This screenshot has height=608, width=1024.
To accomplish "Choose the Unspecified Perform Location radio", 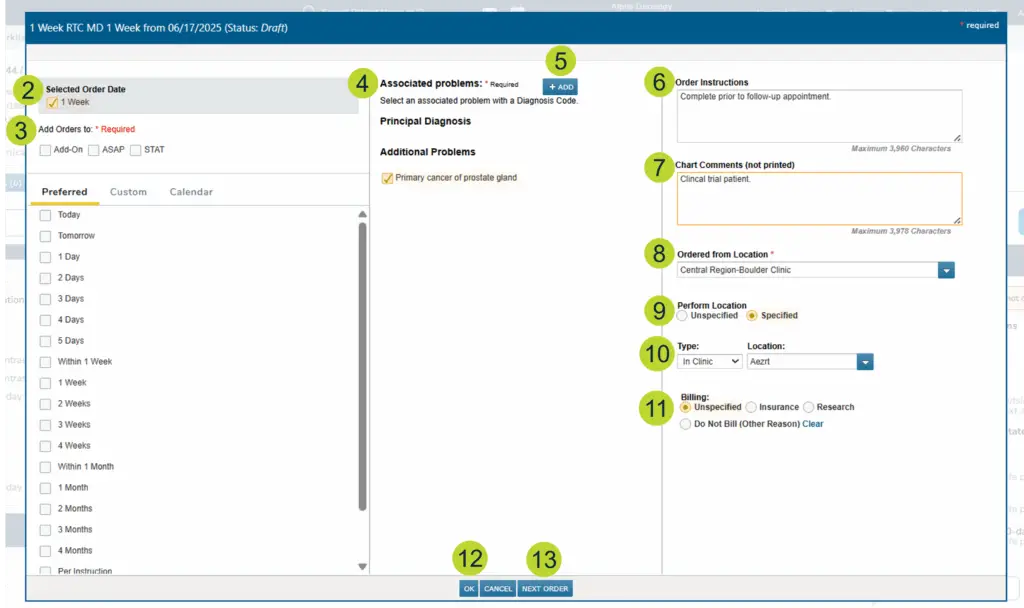I will click(x=682, y=316).
